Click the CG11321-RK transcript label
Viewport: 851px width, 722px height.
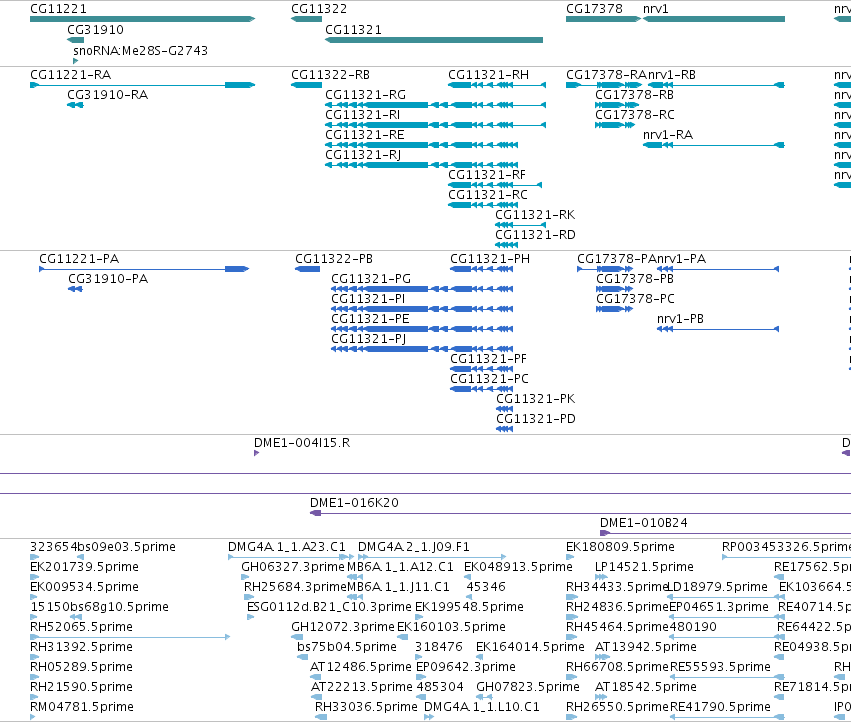point(535,215)
